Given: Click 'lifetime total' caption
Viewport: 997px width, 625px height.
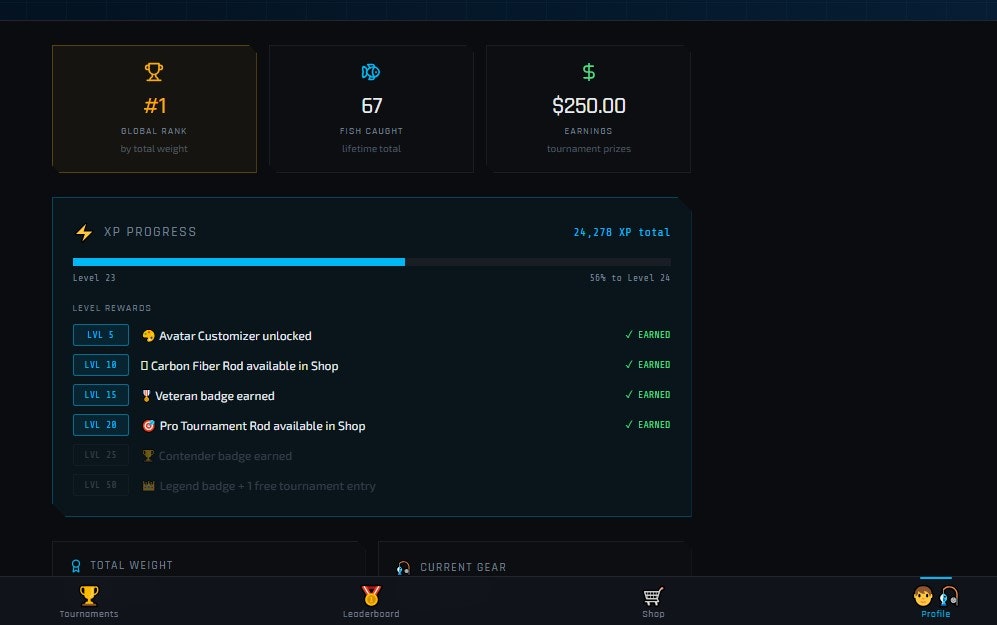Looking at the screenshot, I should (371, 149).
